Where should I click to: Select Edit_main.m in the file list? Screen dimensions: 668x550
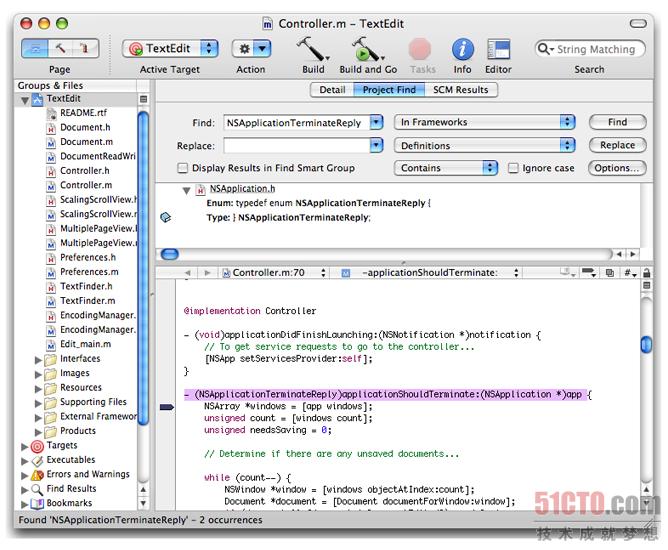(x=86, y=344)
